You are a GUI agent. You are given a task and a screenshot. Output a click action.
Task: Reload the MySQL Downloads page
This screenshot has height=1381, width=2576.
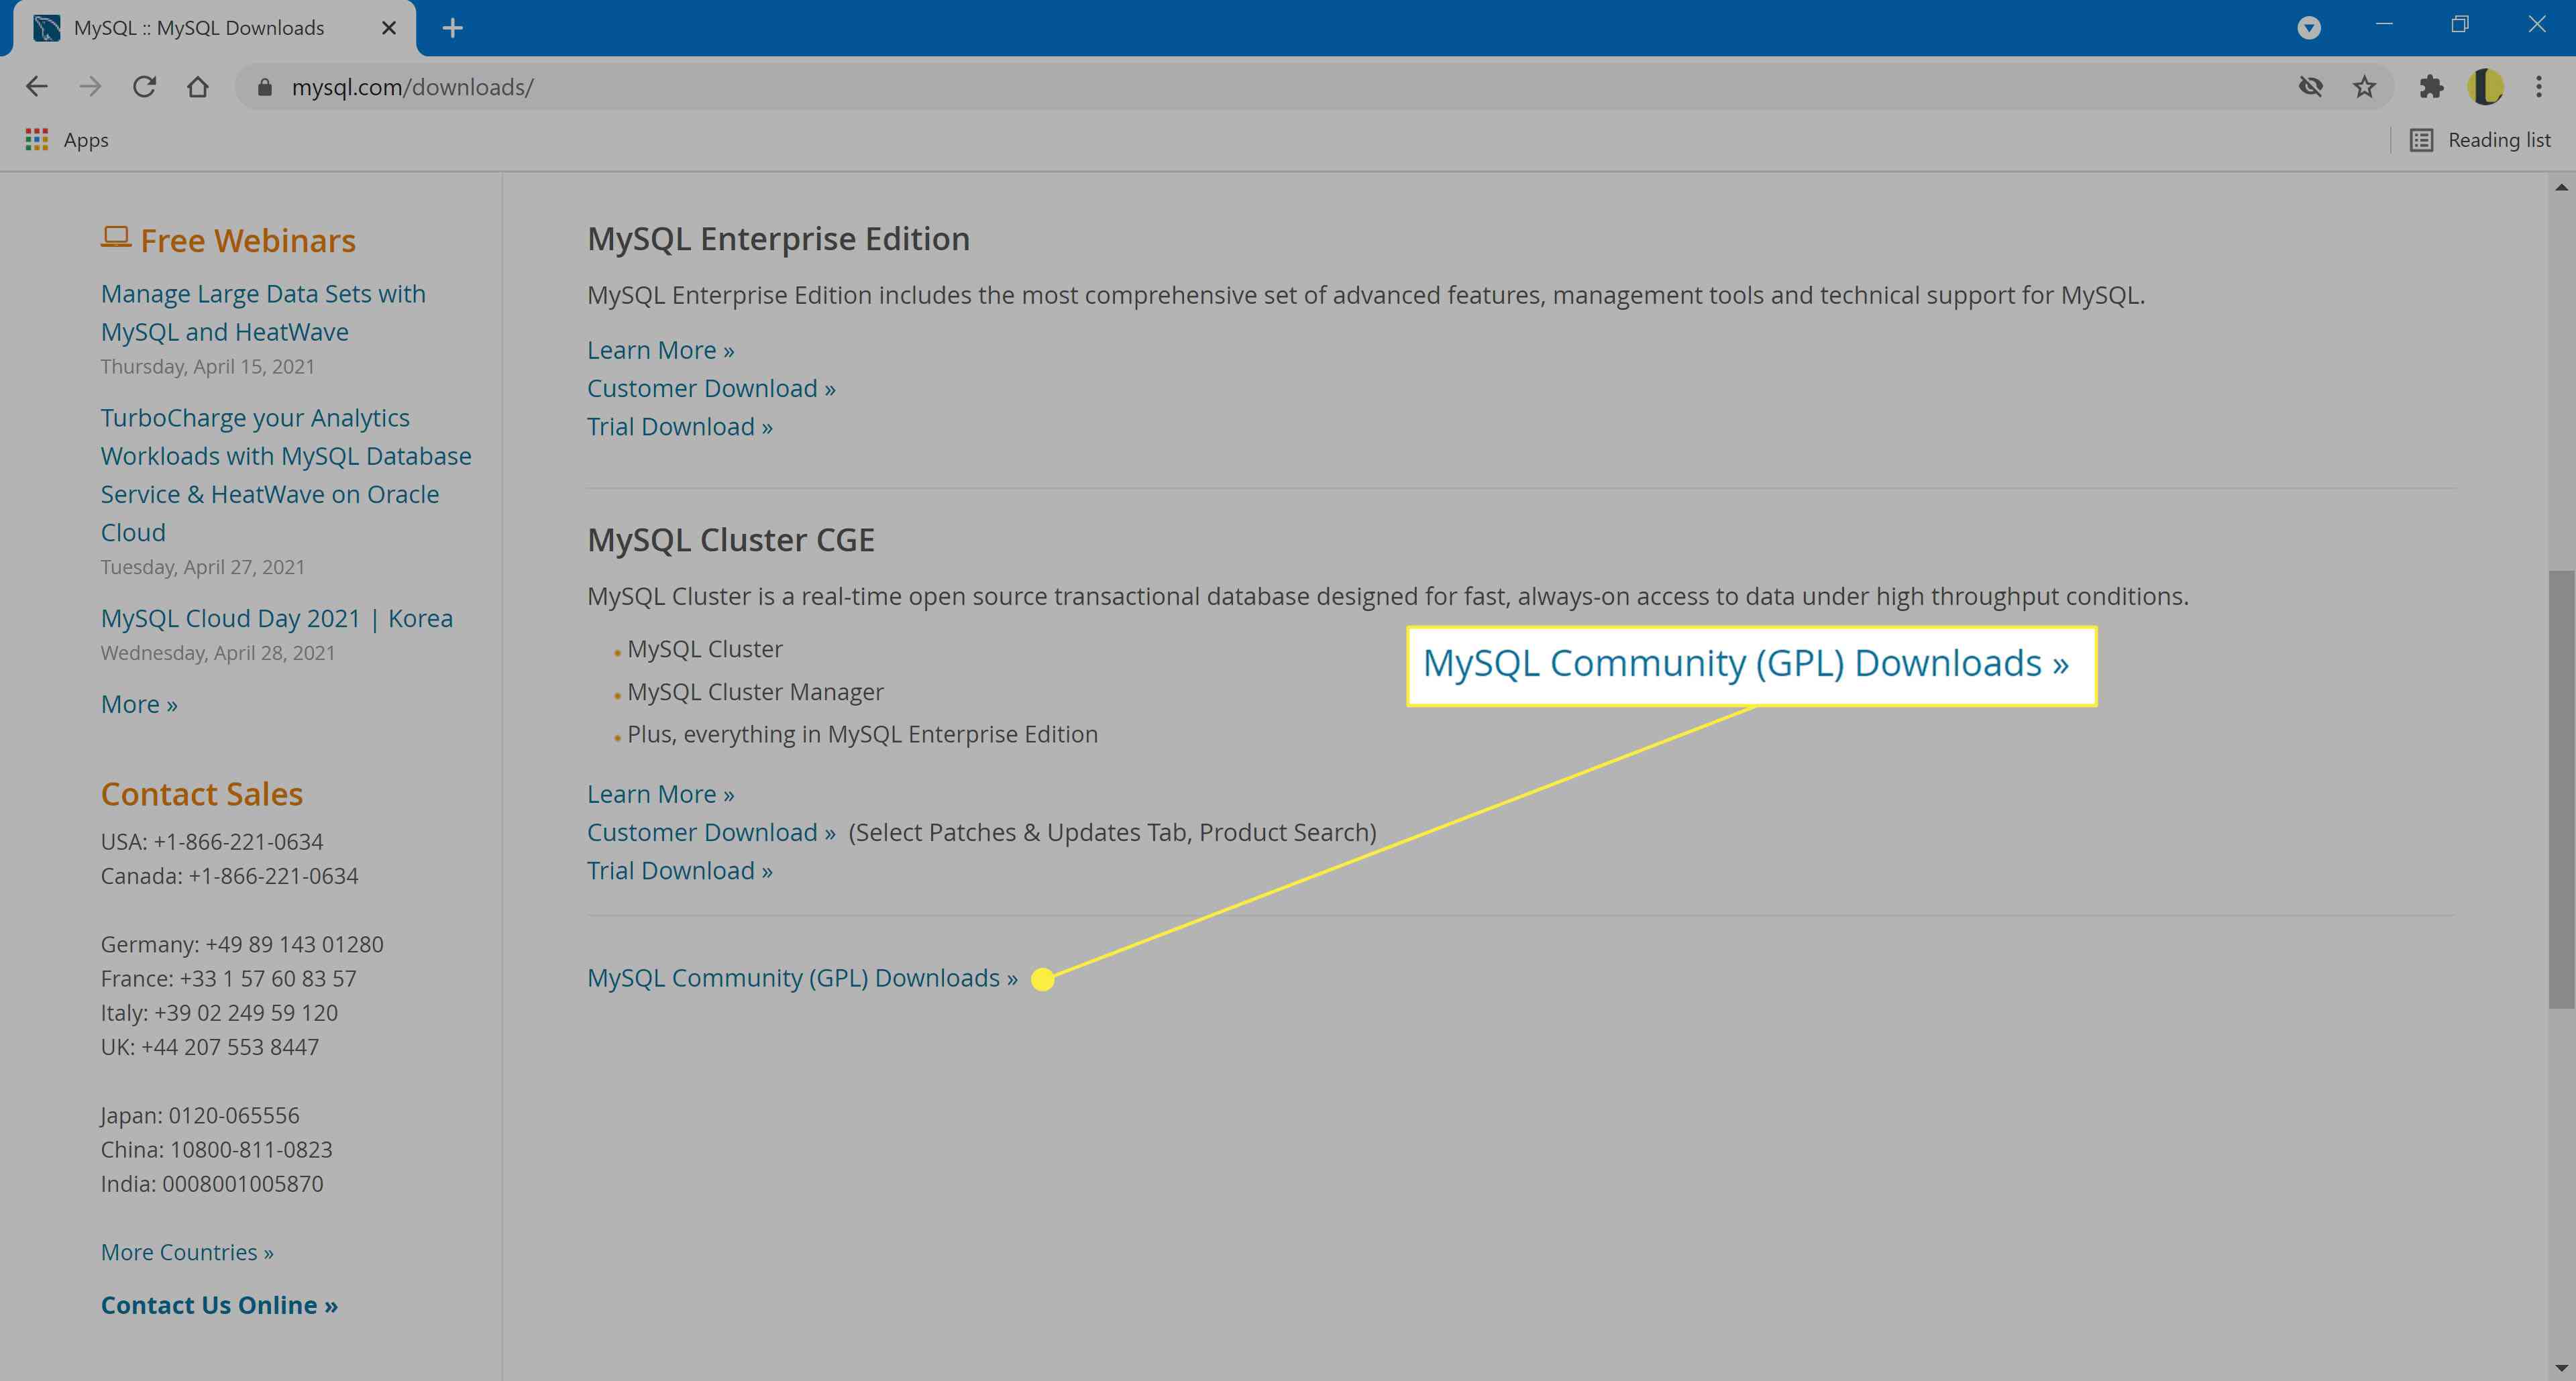click(x=145, y=87)
